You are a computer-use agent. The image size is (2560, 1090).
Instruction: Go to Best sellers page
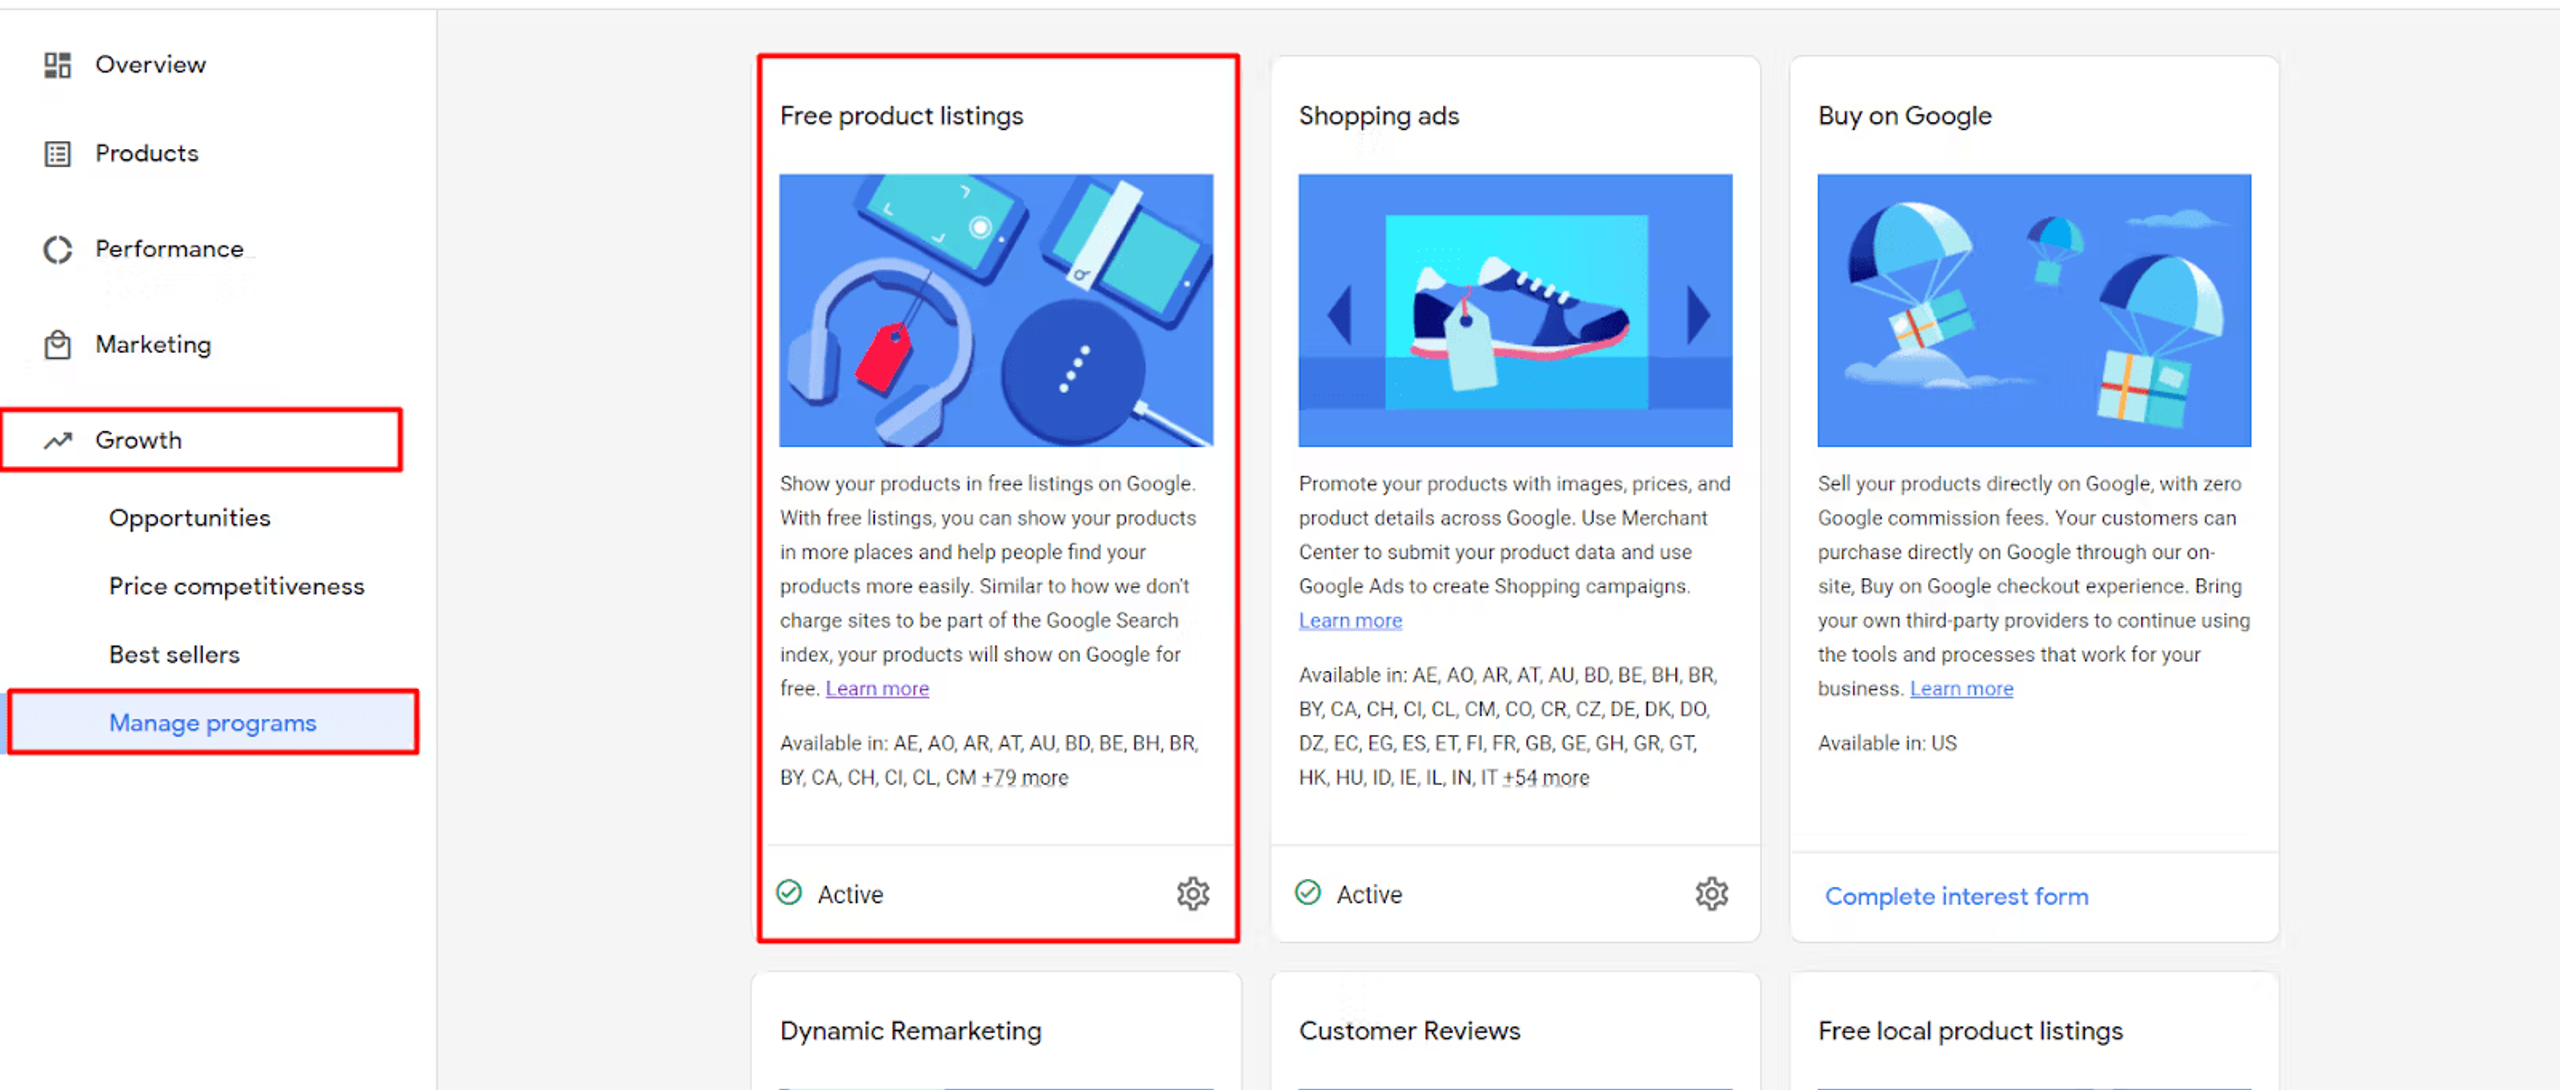tap(174, 654)
